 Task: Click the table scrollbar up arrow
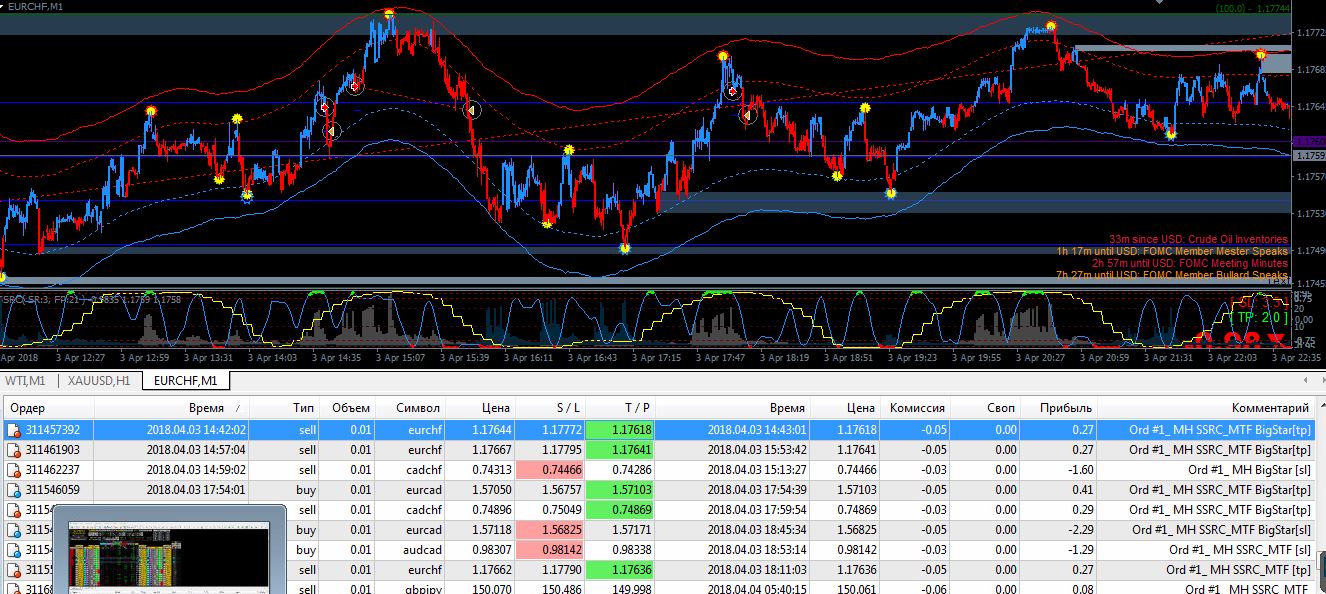1320,407
